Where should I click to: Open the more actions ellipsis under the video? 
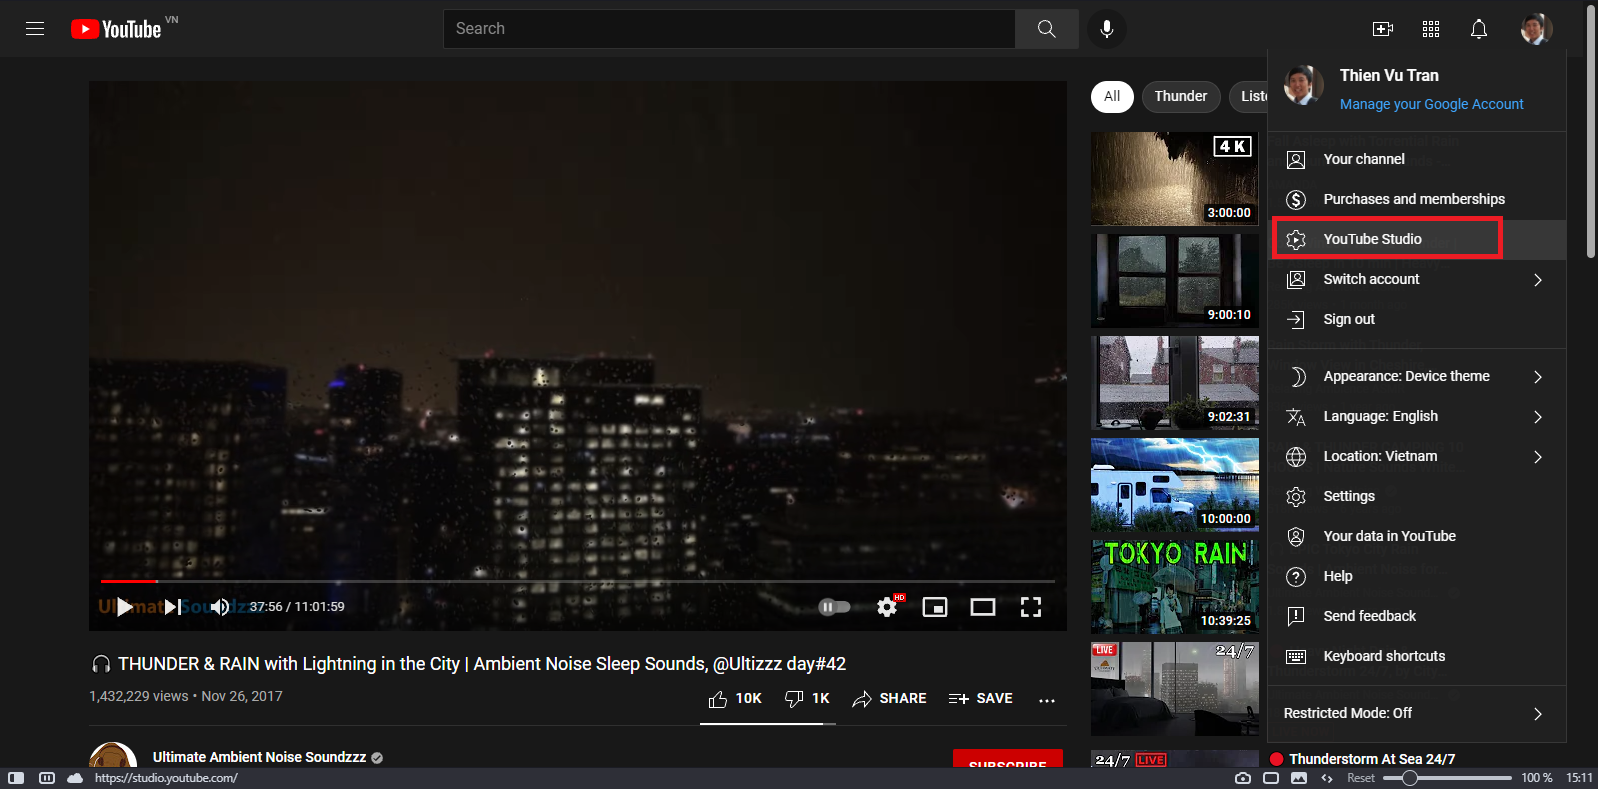point(1047,700)
